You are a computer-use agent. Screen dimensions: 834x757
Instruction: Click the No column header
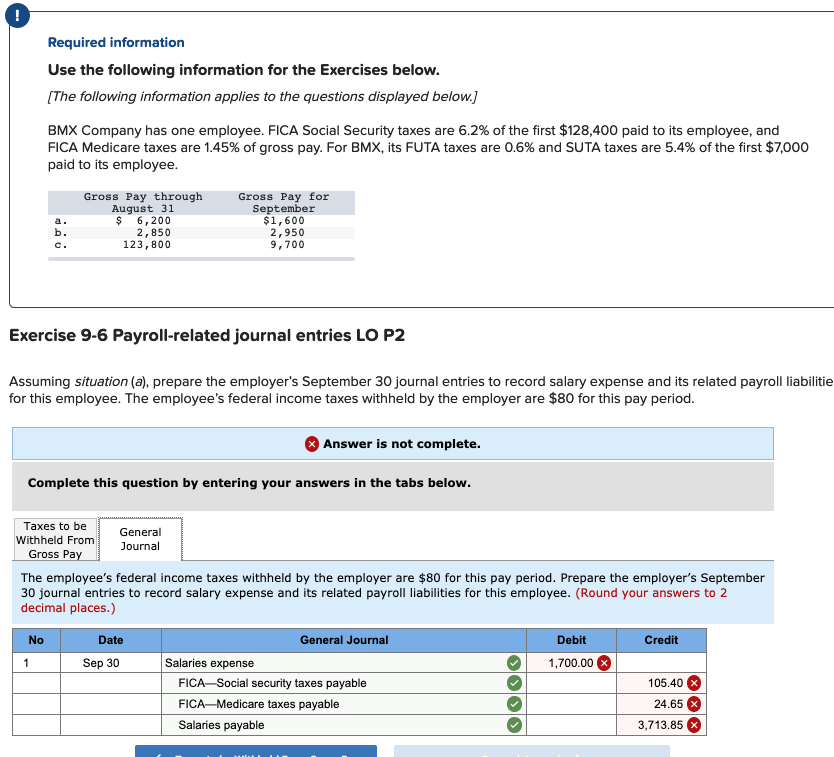(36, 640)
